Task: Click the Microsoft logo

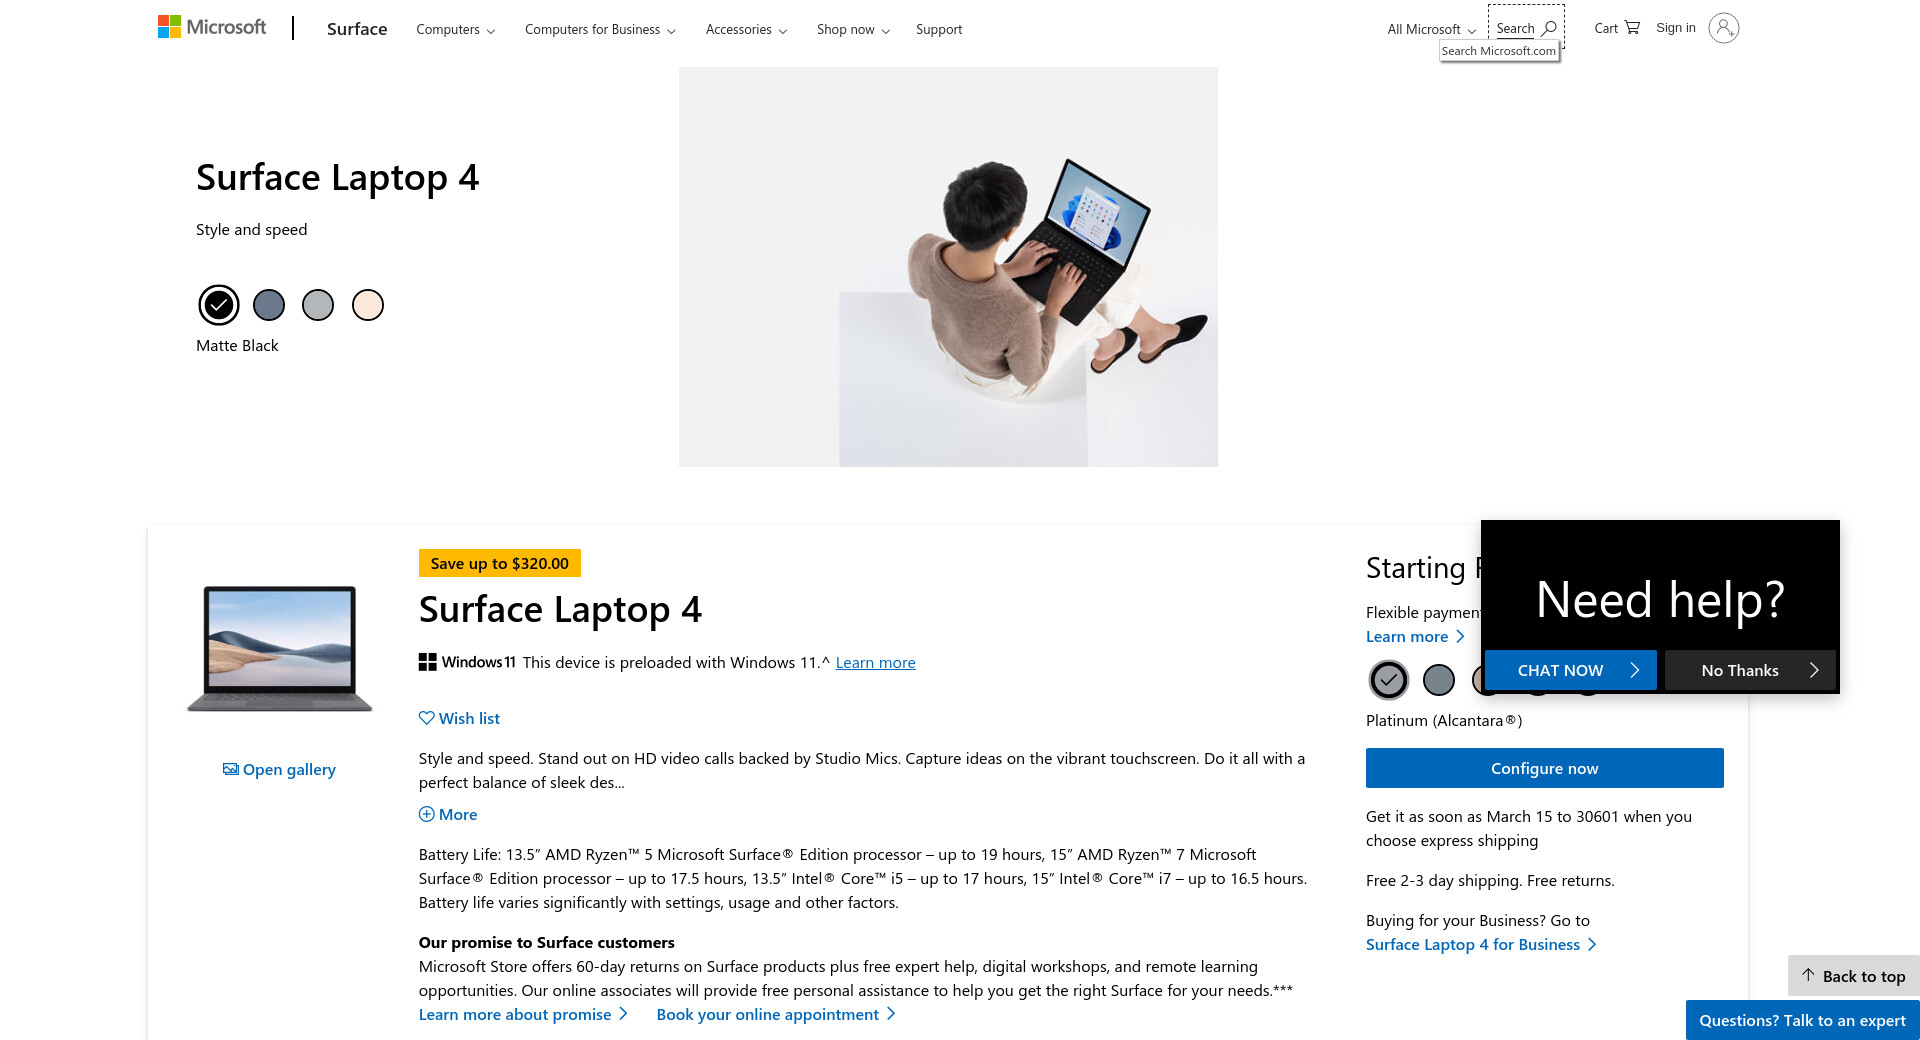Action: click(212, 27)
